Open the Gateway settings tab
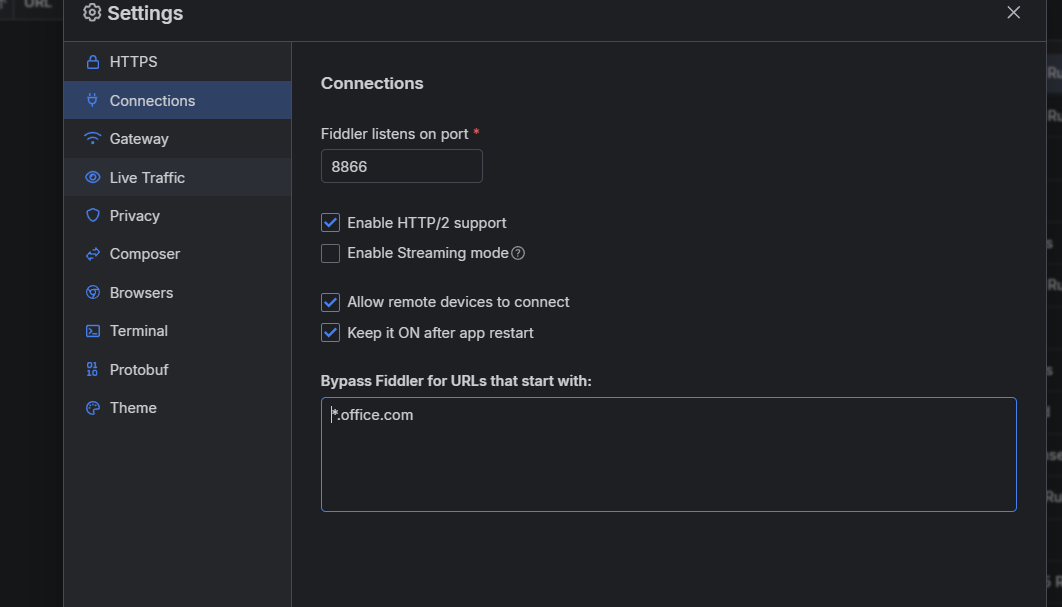The height and width of the screenshot is (607, 1062). [139, 139]
